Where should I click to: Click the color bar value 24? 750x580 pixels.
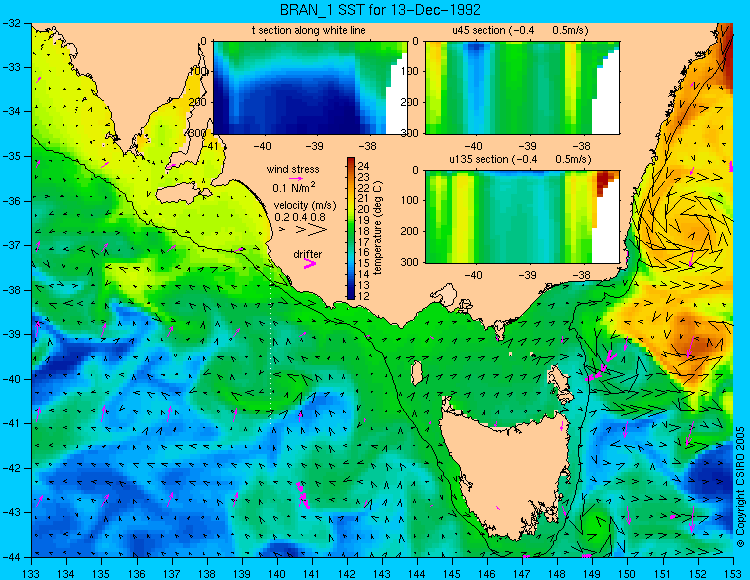(363, 166)
